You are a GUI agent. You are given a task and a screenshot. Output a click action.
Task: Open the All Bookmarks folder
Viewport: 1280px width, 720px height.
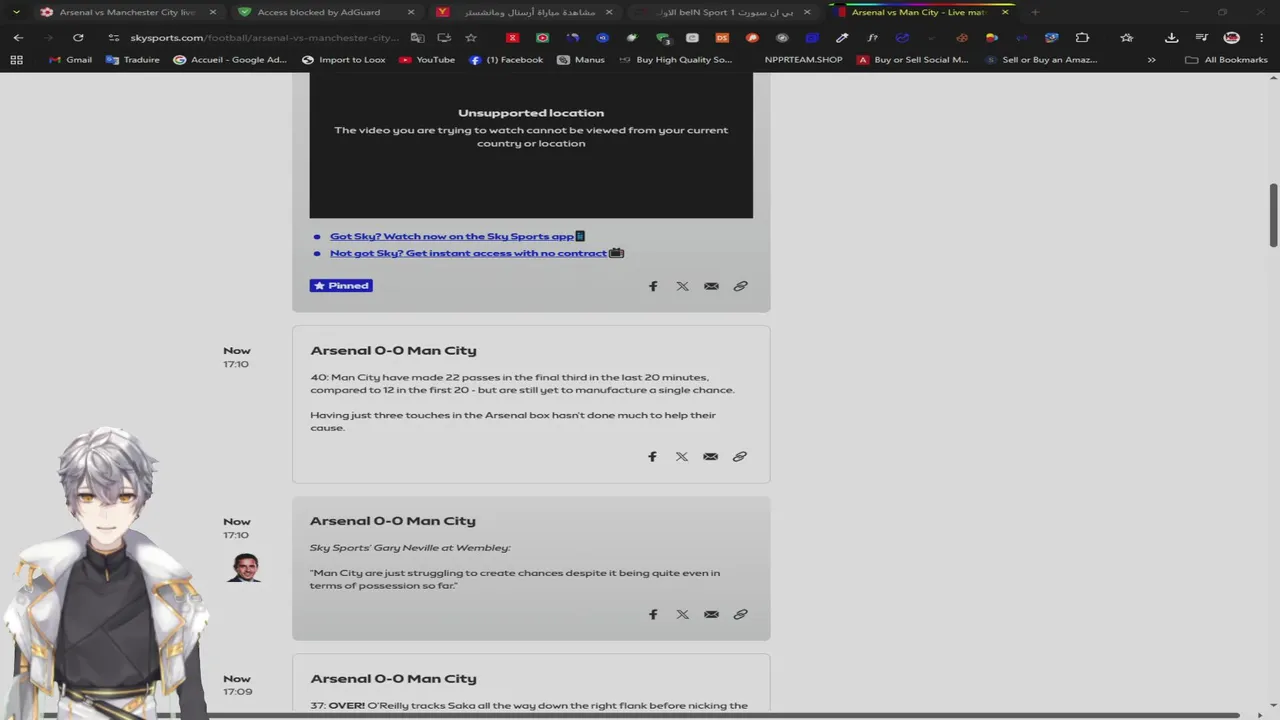(x=1226, y=60)
